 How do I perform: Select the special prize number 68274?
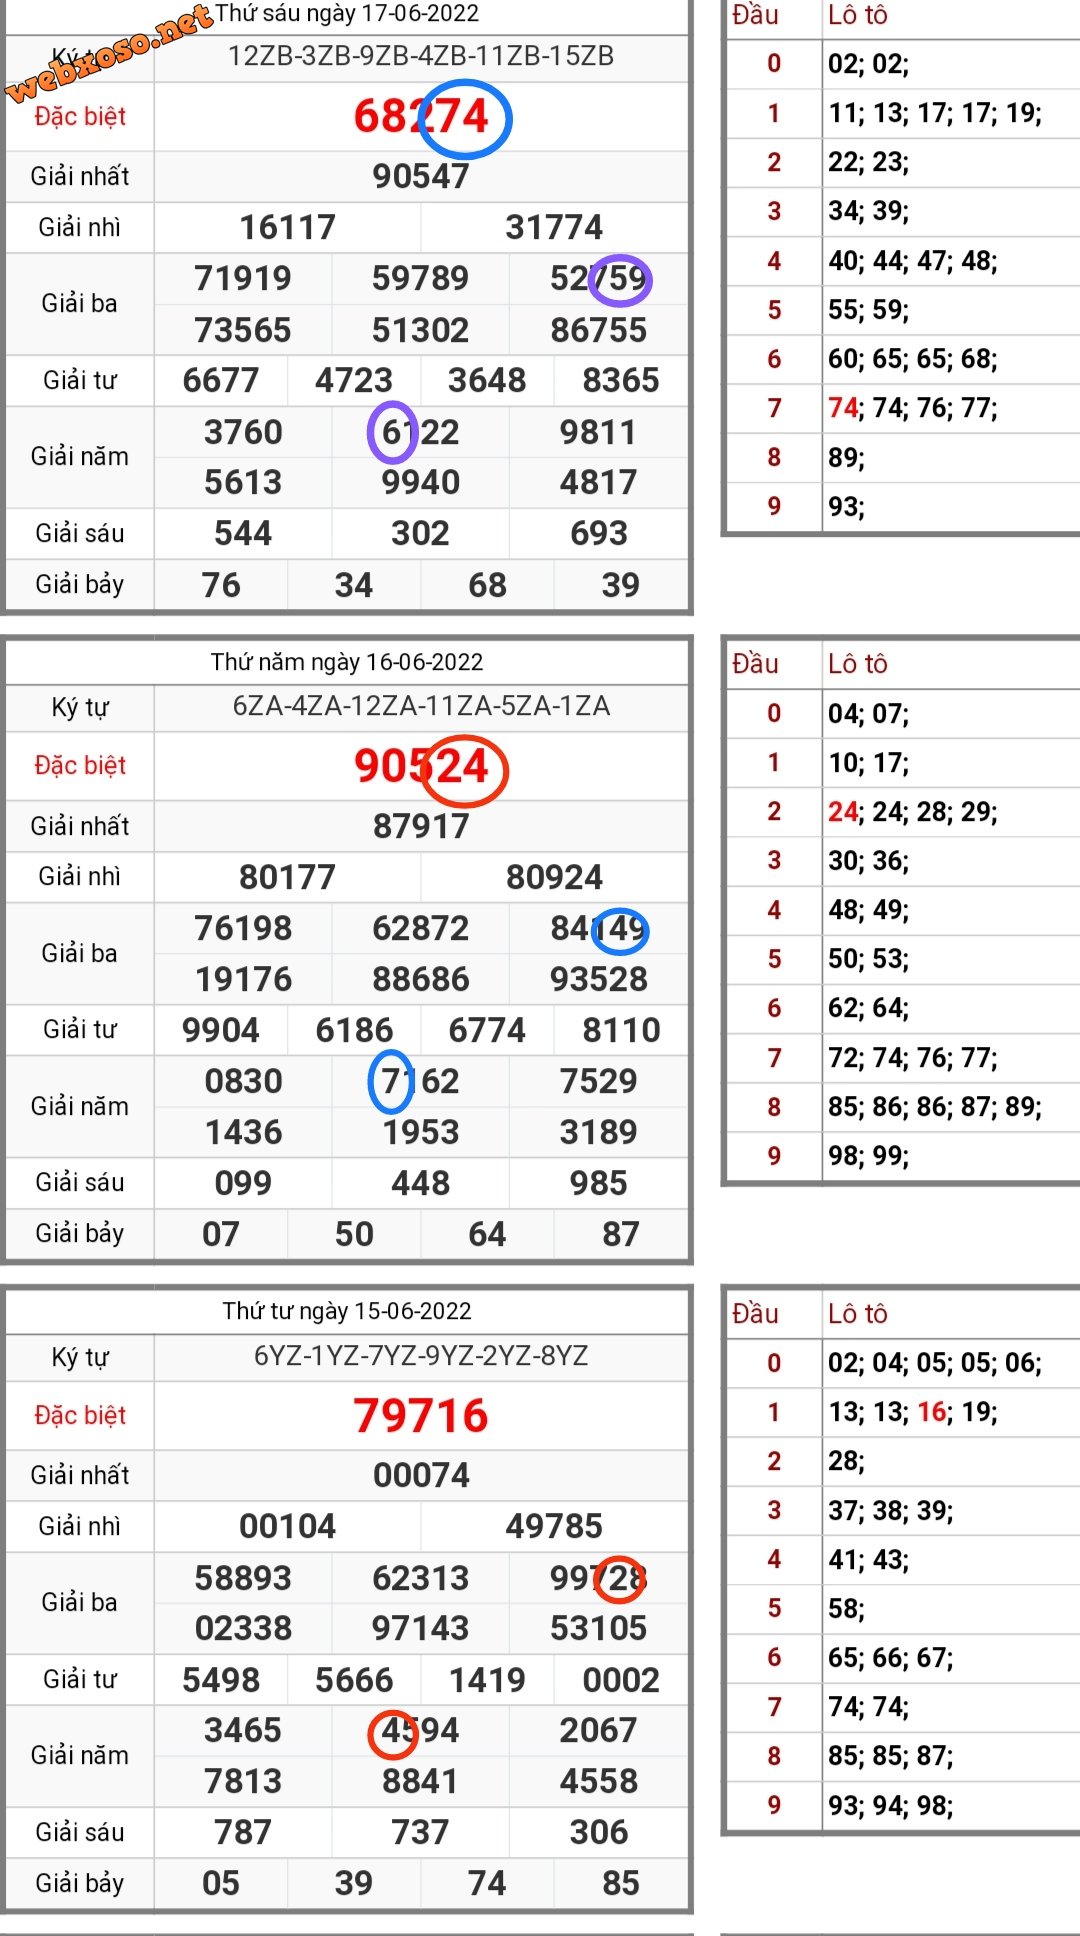421,116
